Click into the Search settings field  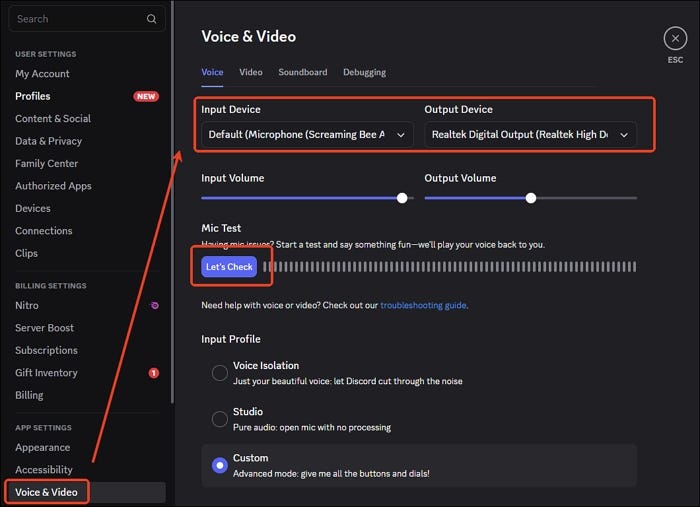[x=87, y=19]
